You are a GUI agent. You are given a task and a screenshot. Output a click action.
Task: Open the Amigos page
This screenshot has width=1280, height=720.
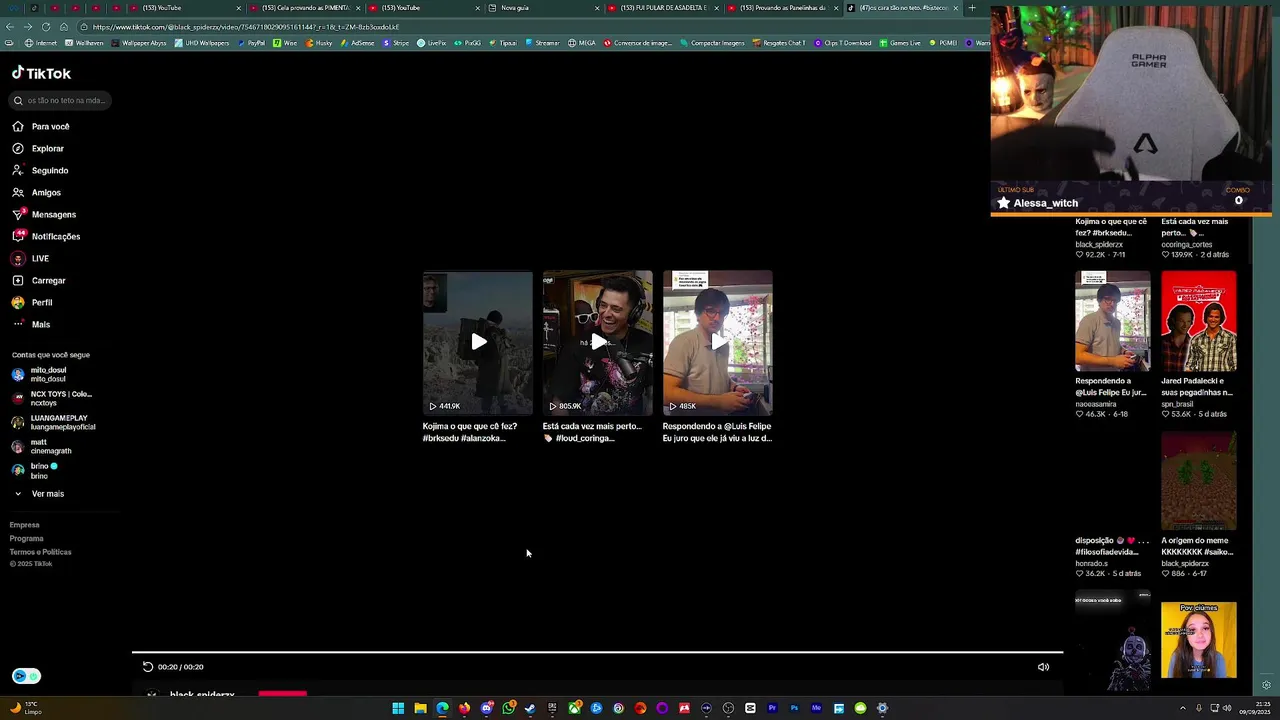tap(36, 192)
